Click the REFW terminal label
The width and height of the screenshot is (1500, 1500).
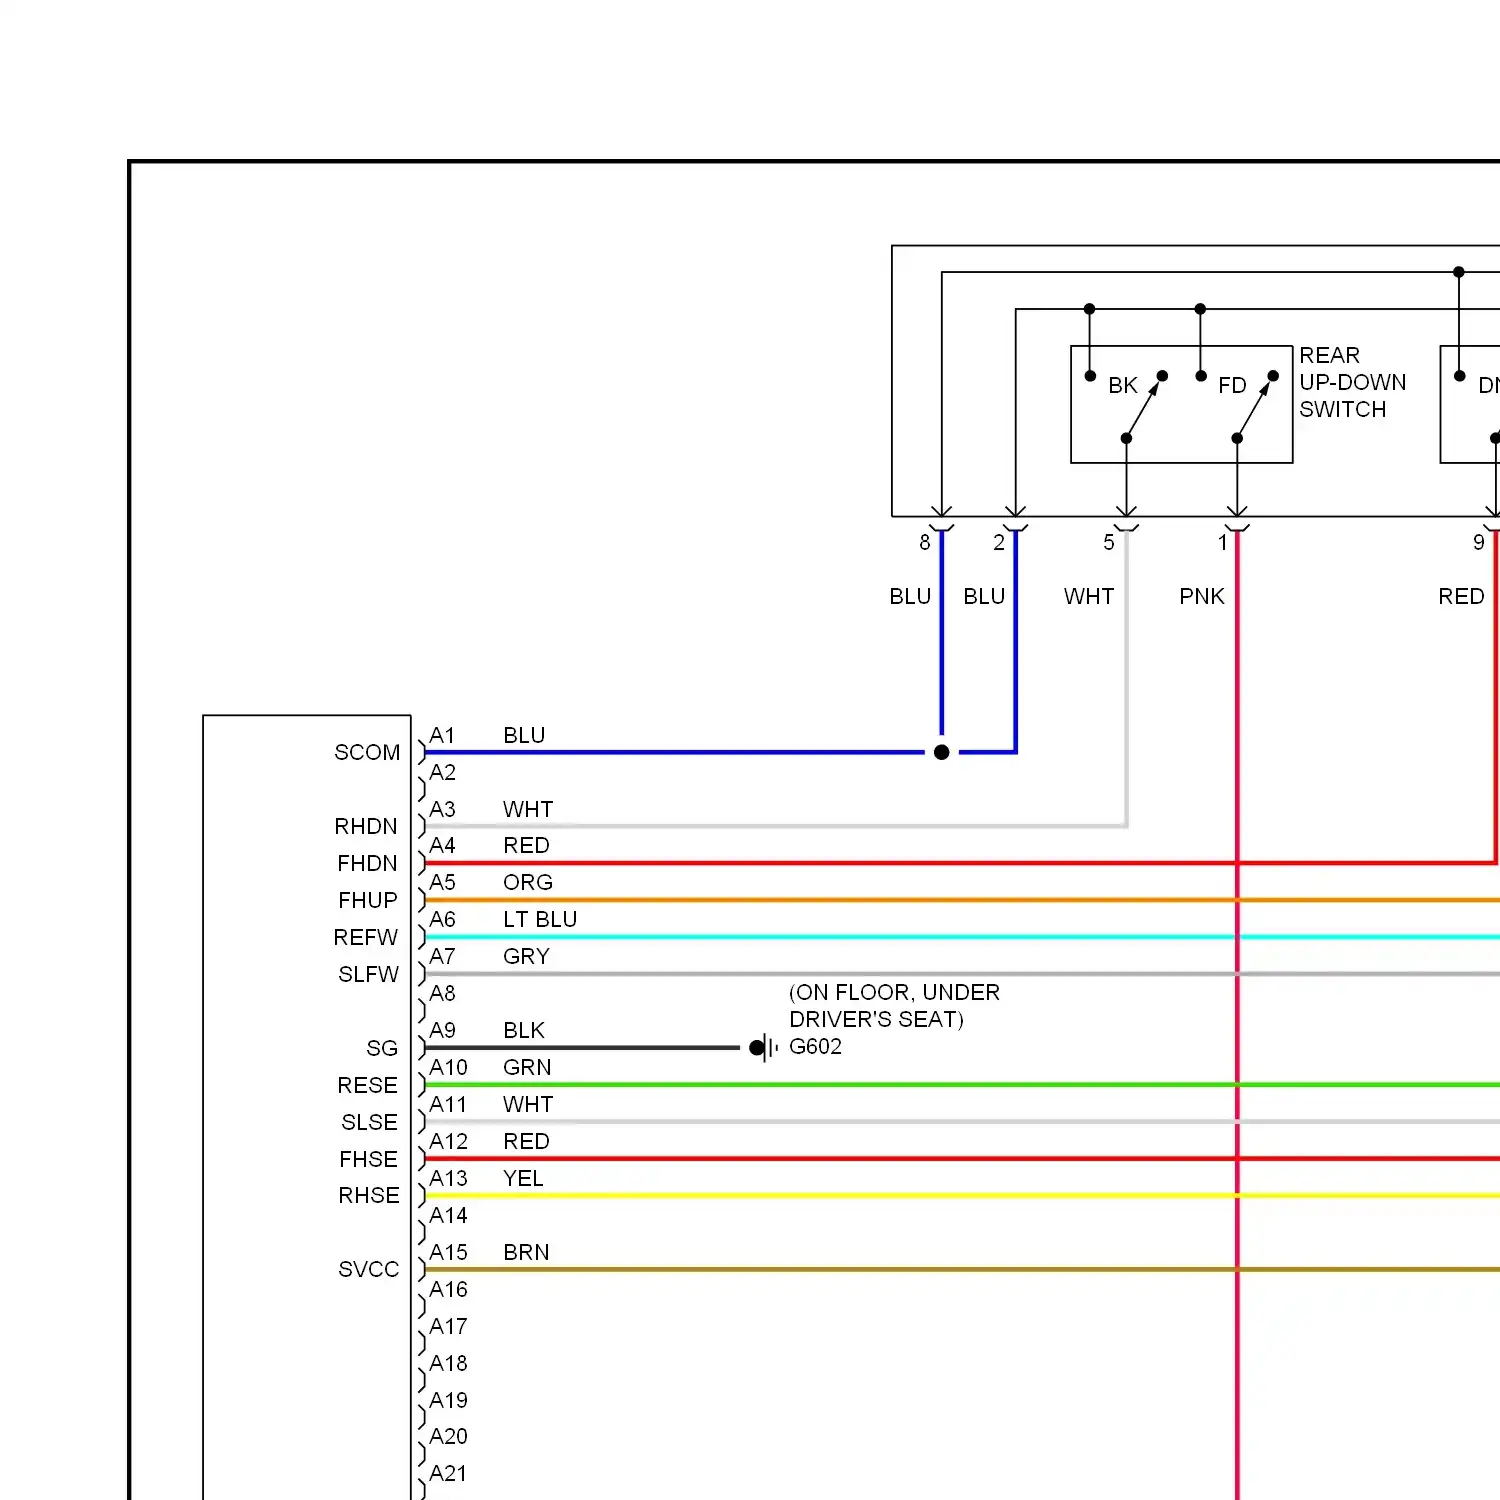[x=366, y=937]
